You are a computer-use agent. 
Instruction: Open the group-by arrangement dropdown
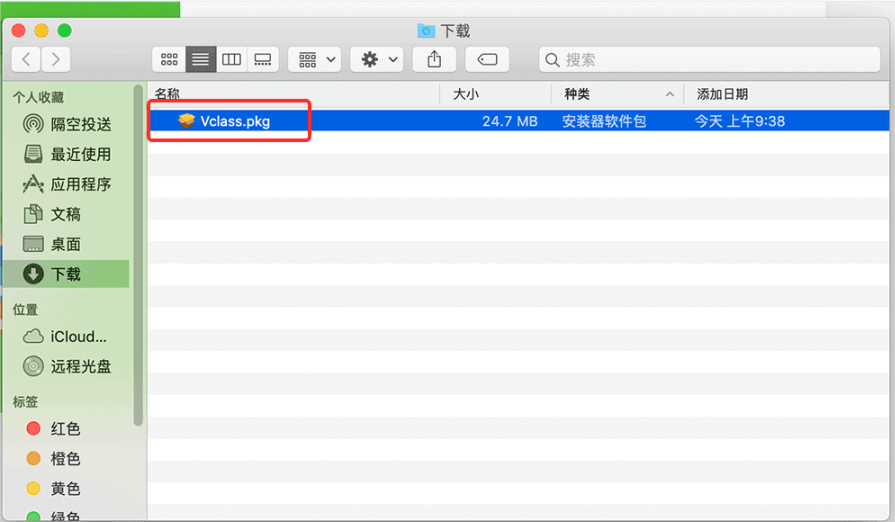pyautogui.click(x=315, y=60)
